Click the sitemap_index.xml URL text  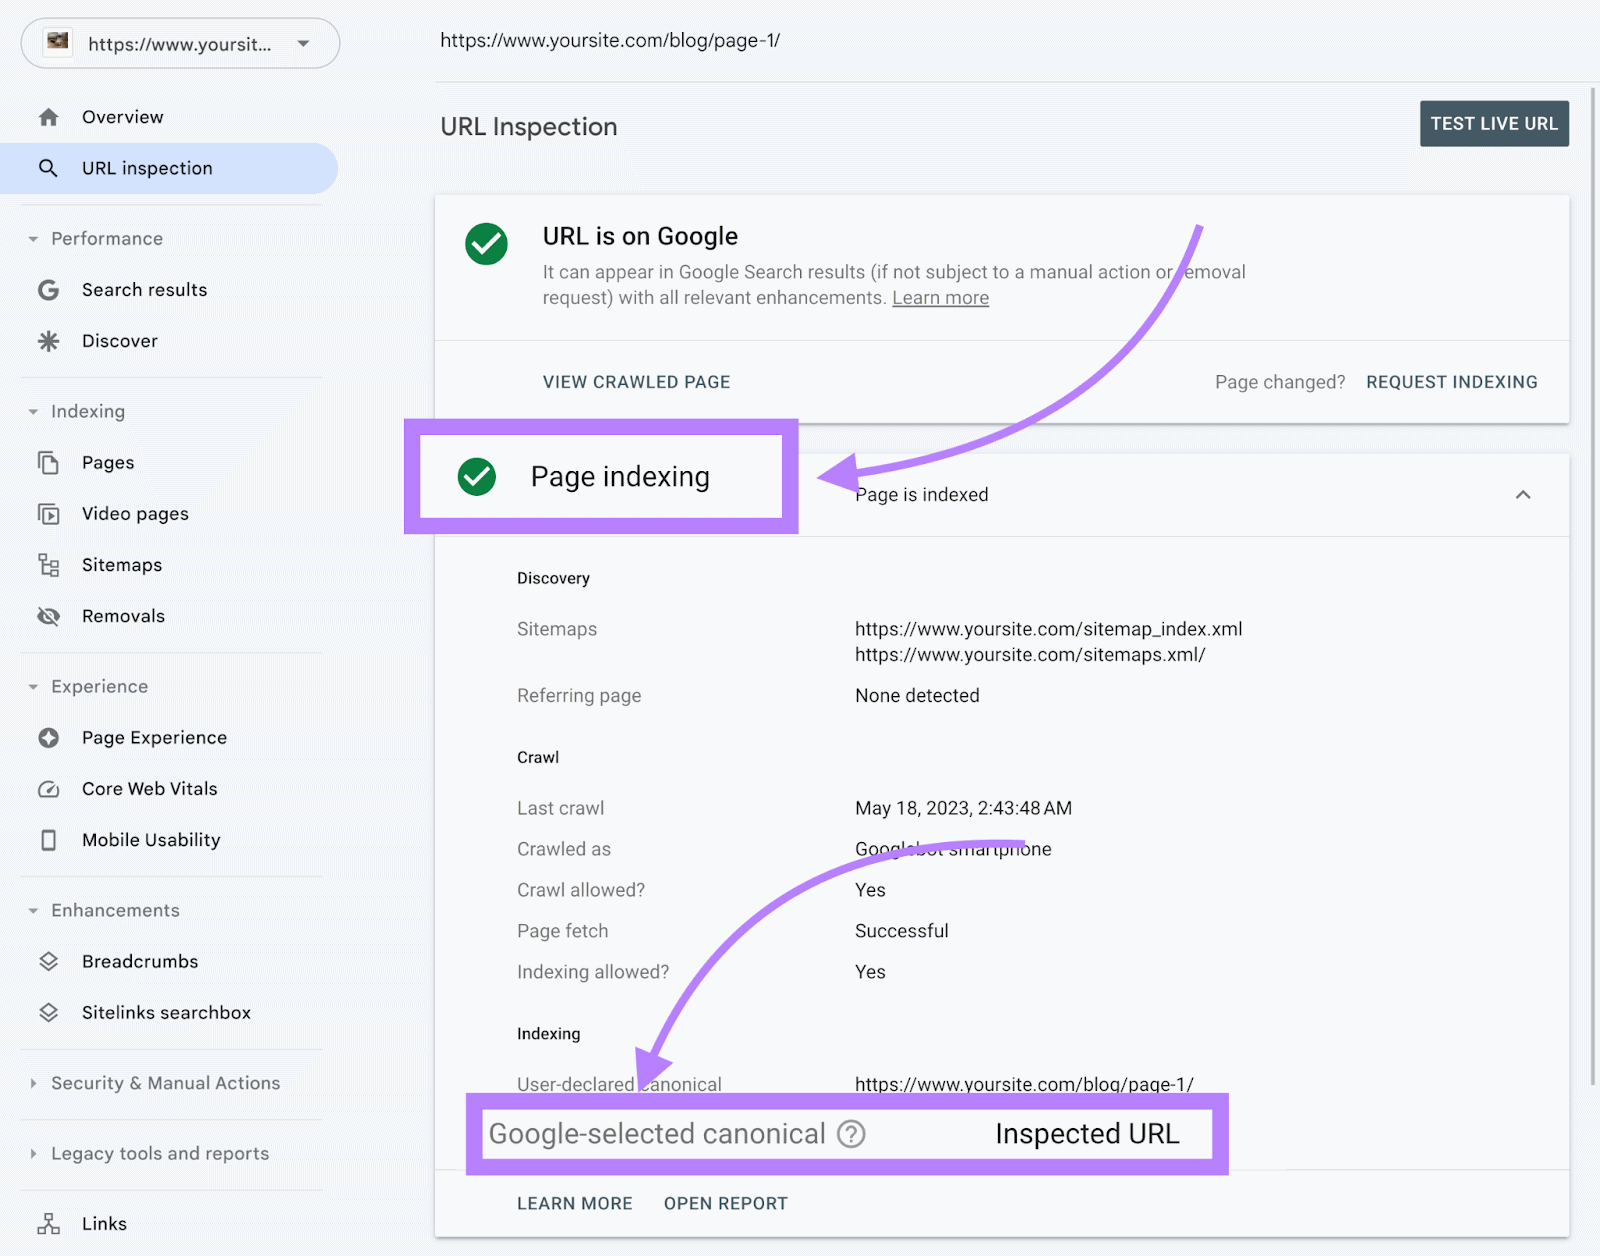pos(1048,629)
